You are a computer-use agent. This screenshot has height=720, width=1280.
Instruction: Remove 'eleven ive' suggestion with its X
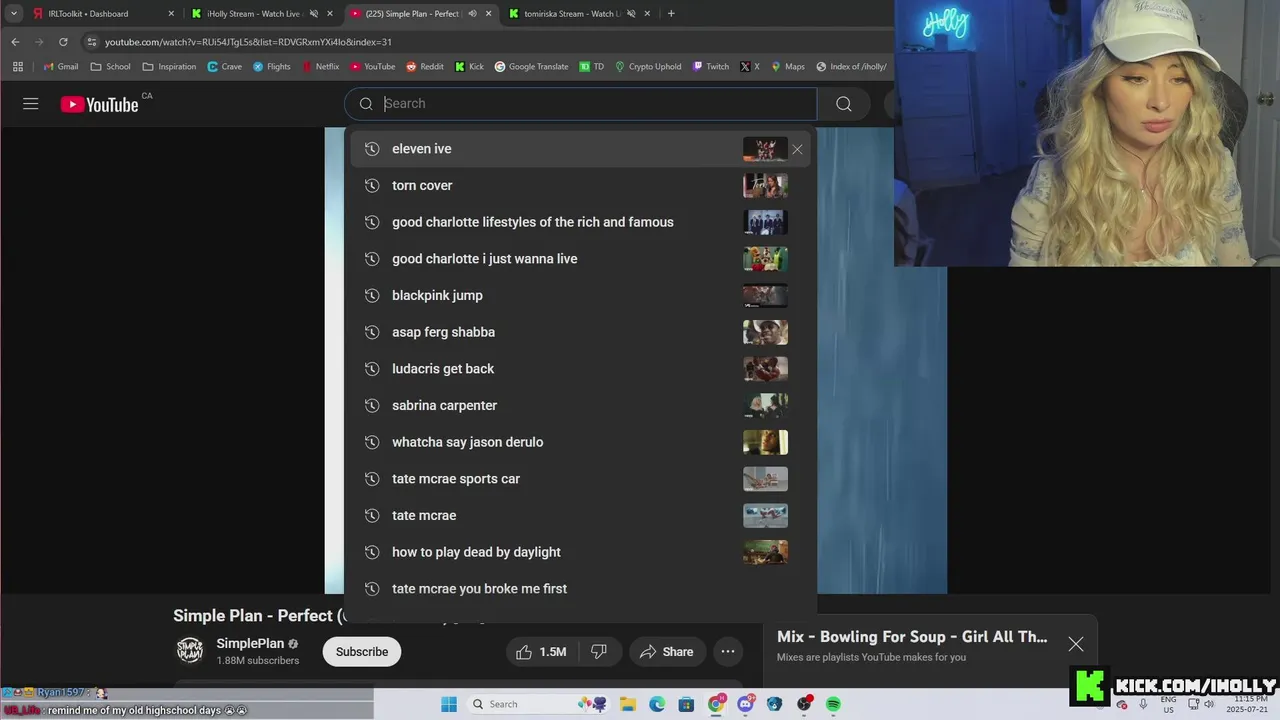797,149
